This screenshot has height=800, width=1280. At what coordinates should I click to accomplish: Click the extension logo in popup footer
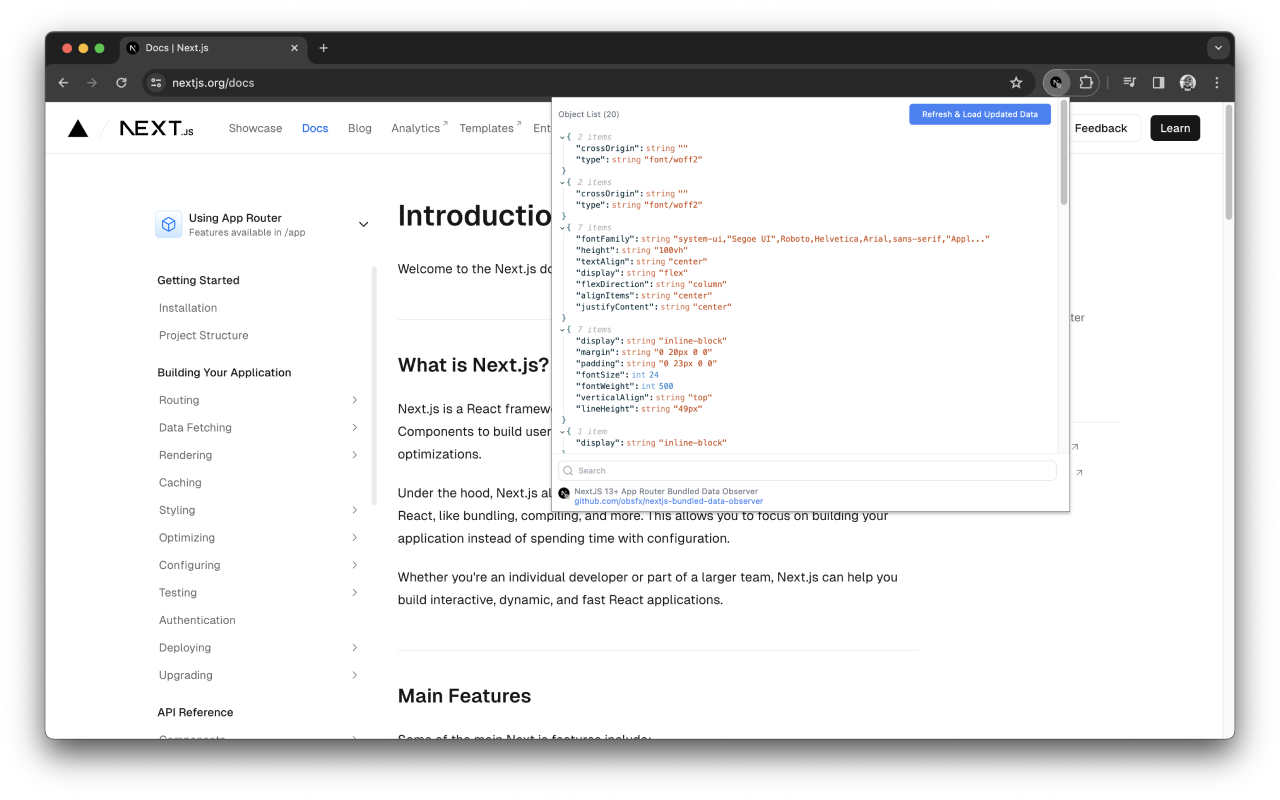coord(564,493)
